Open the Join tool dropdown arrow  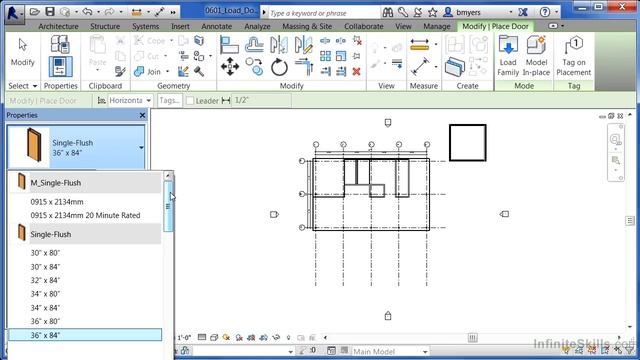point(168,72)
